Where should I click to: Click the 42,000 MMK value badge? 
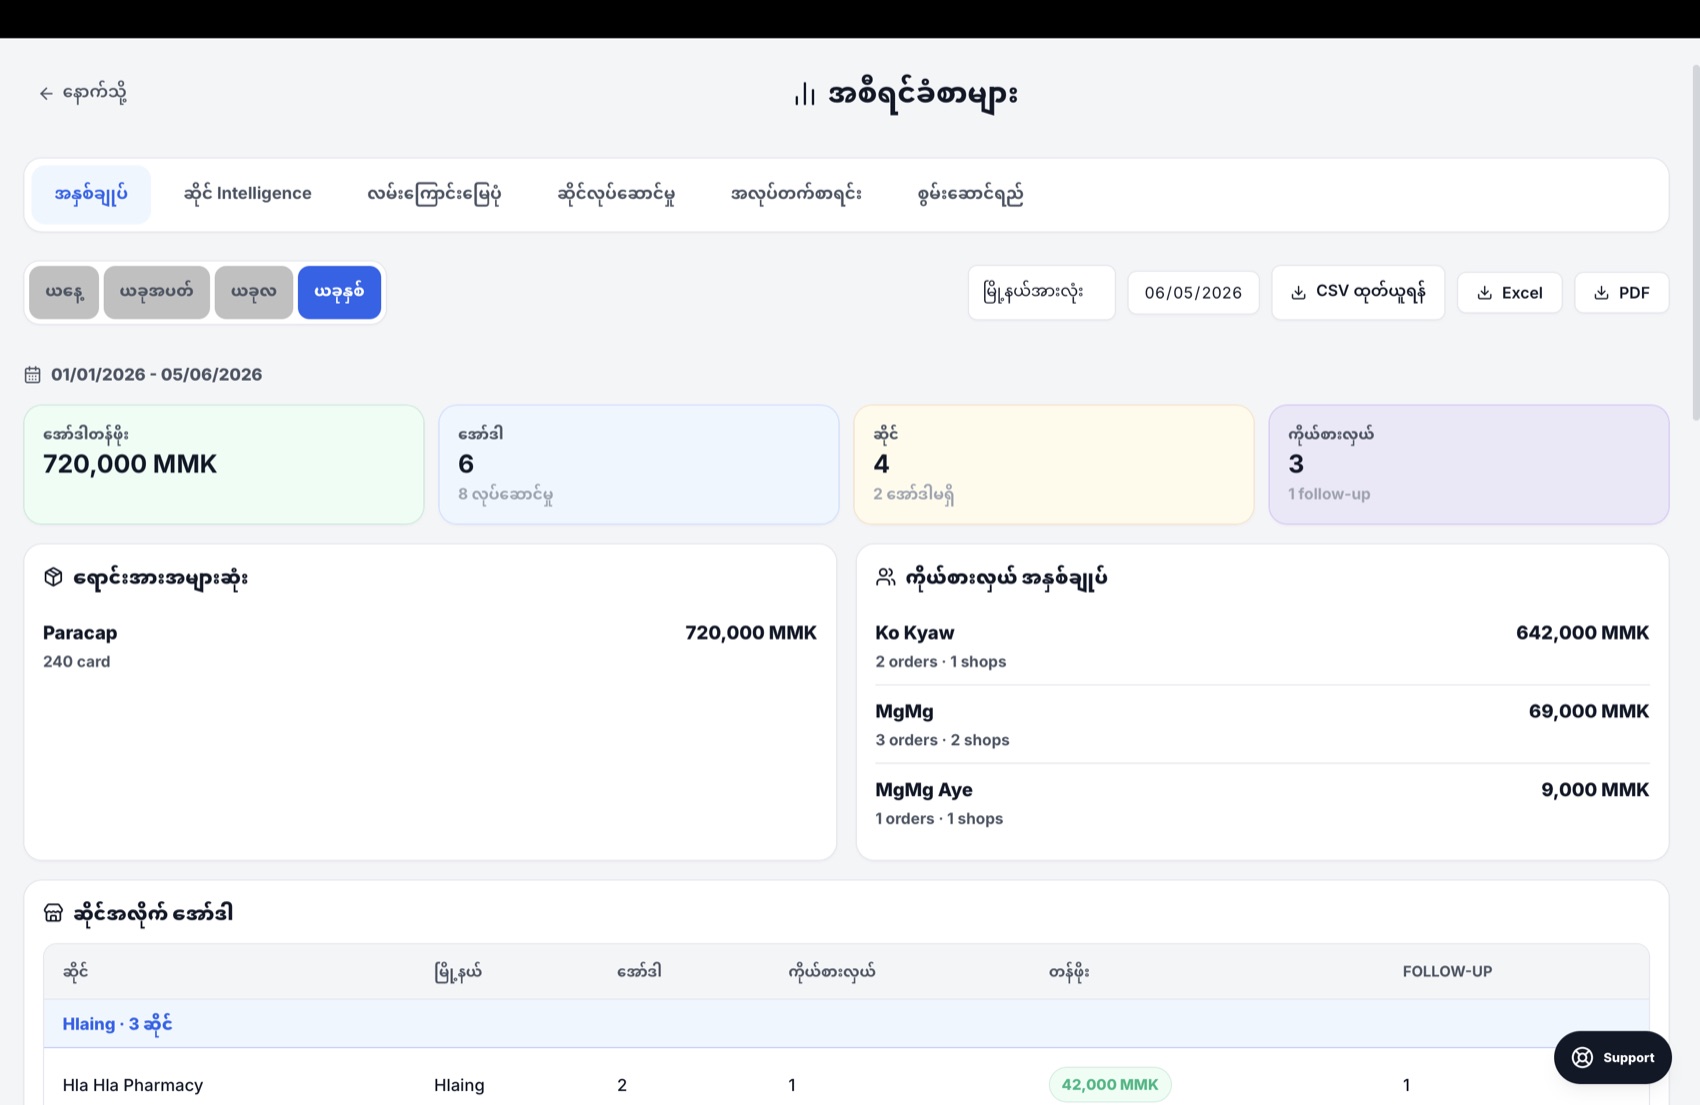coord(1110,1085)
